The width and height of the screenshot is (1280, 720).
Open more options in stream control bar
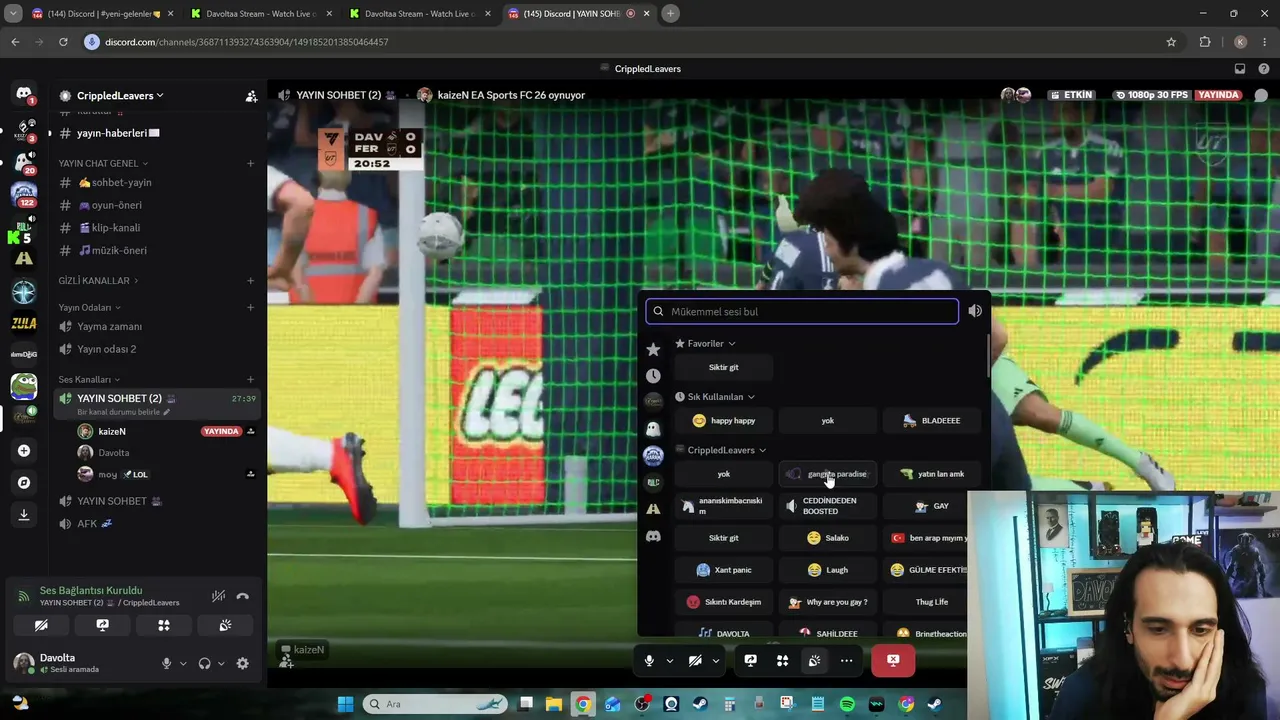tap(847, 660)
